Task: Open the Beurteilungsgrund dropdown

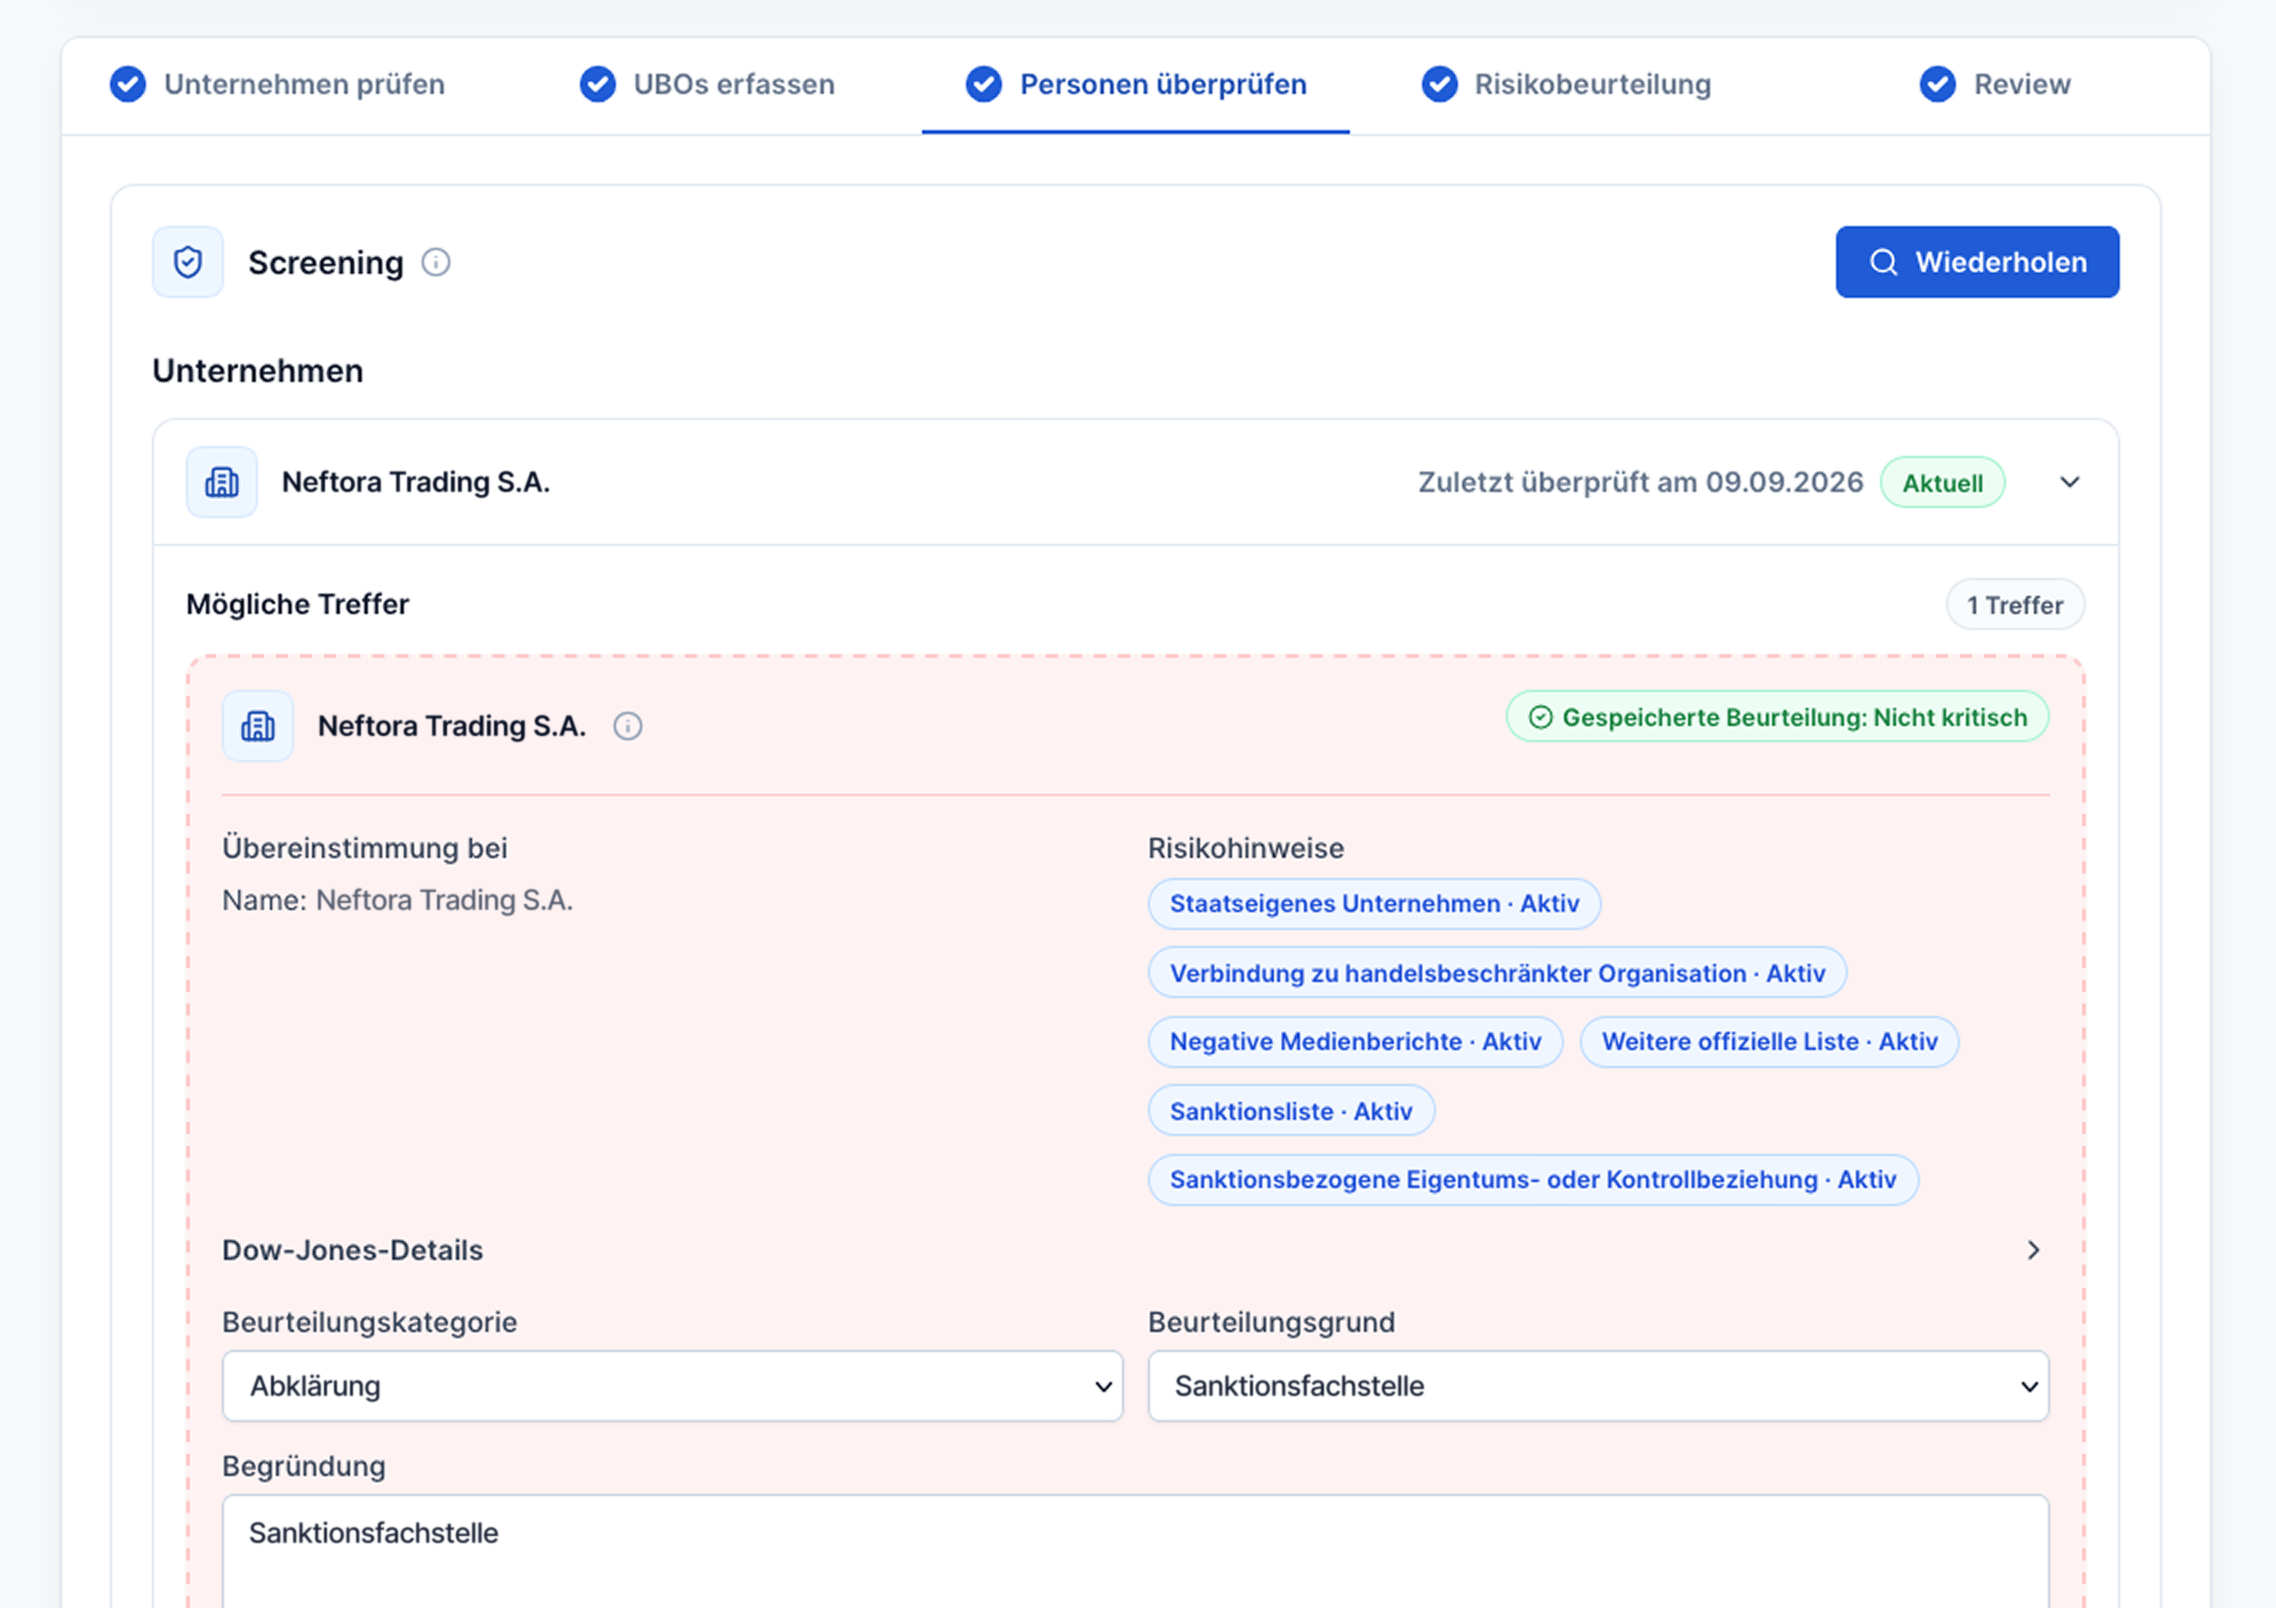Action: 1598,1386
